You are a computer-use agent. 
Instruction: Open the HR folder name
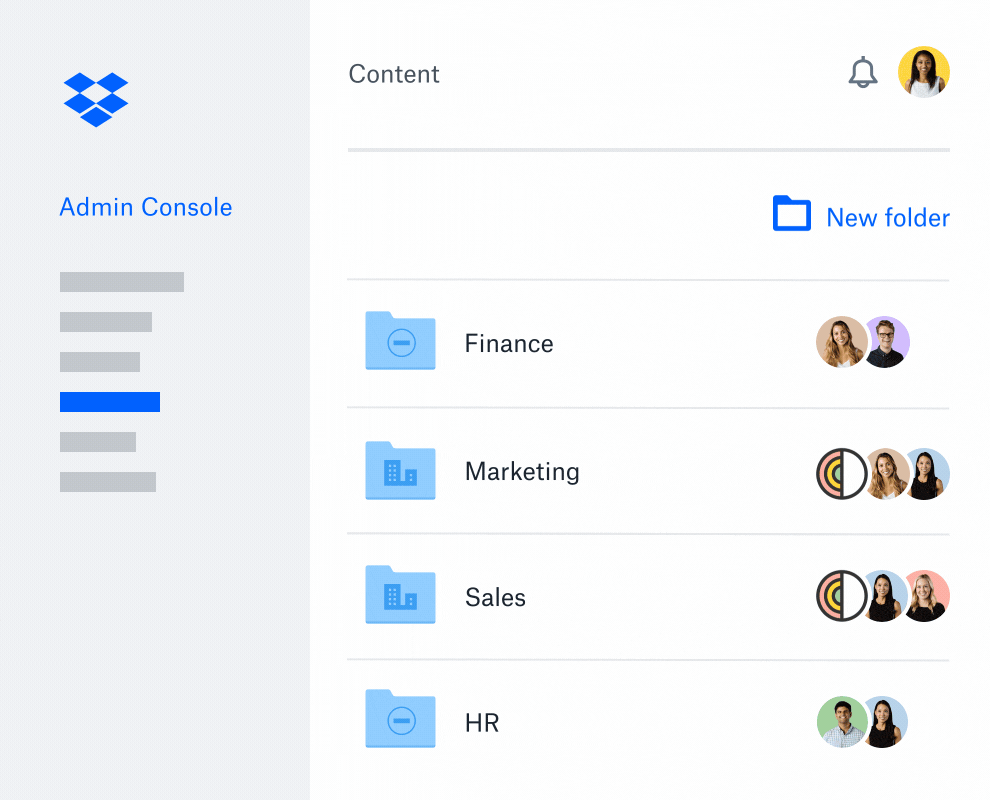click(481, 723)
